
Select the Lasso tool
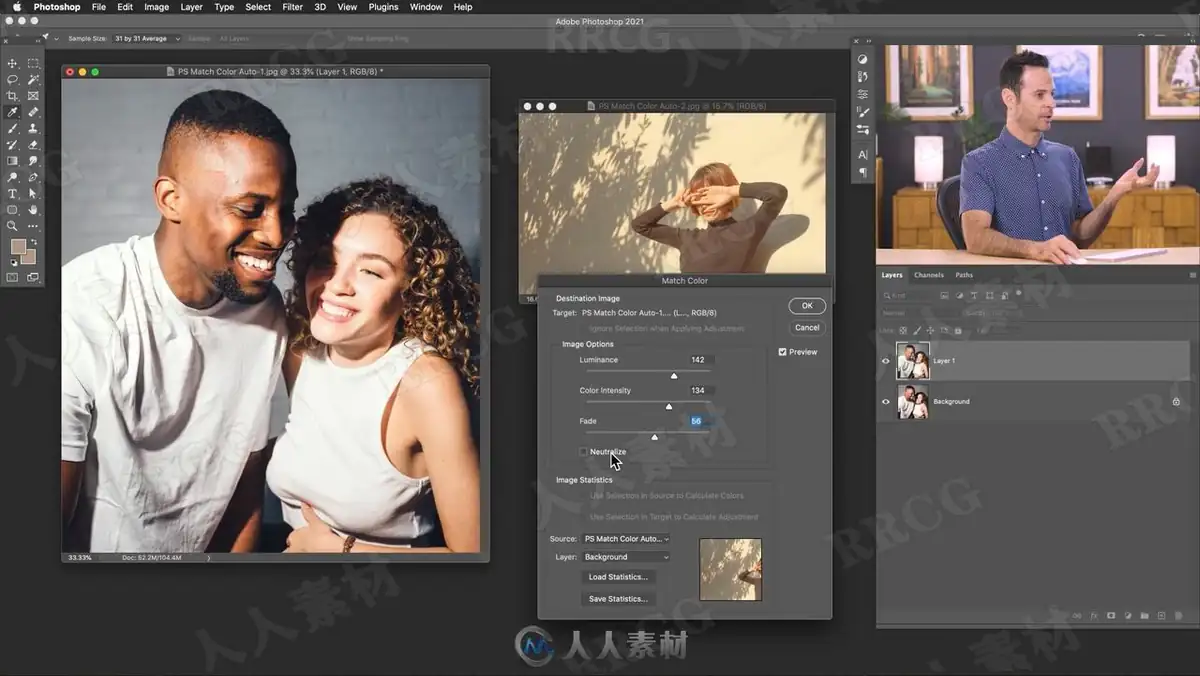tap(12, 79)
